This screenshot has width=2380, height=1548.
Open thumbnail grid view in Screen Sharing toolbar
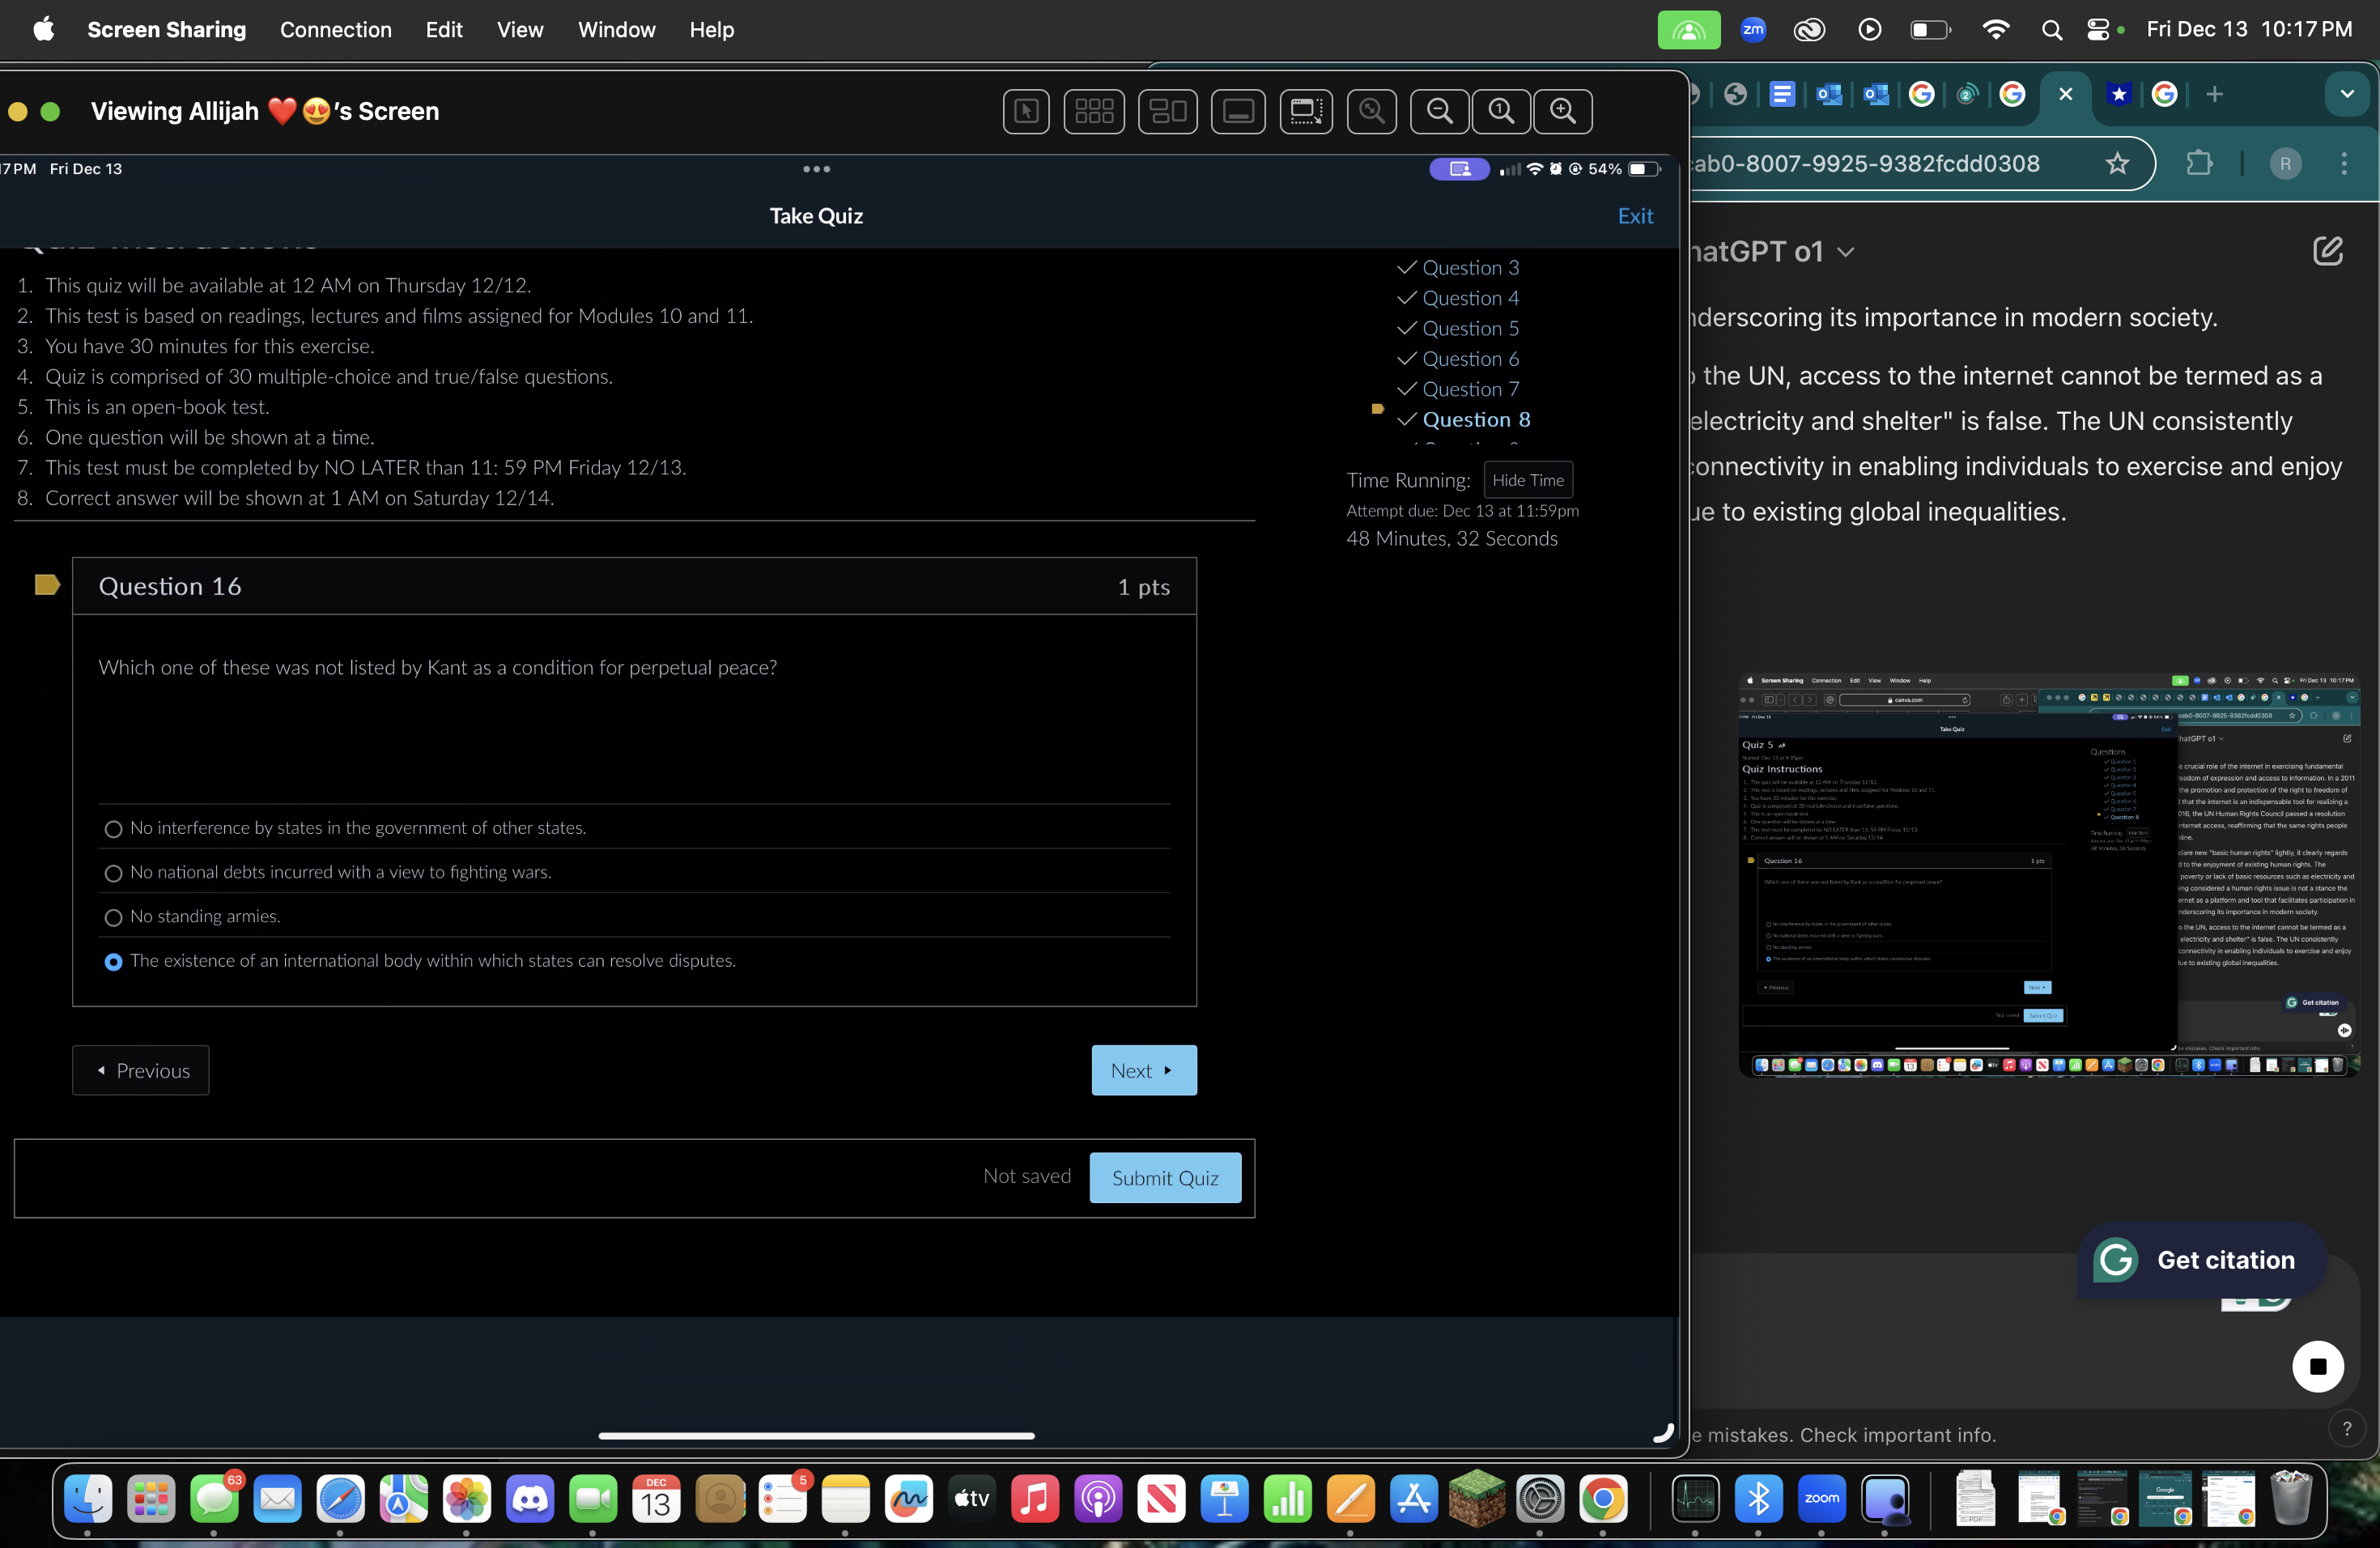pyautogui.click(x=1094, y=111)
